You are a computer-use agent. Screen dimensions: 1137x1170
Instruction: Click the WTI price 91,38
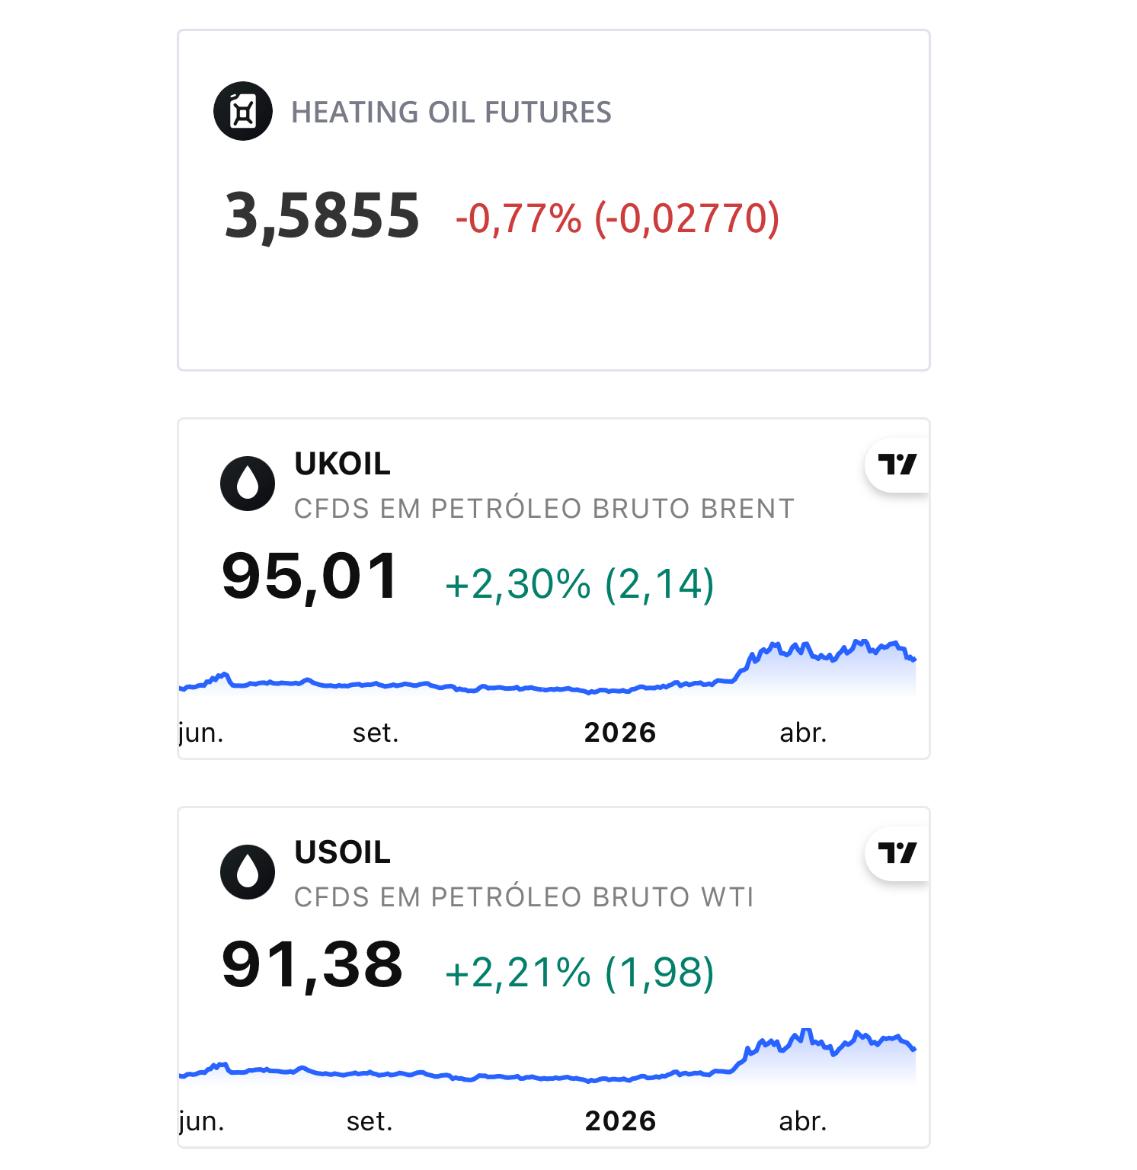tap(312, 965)
